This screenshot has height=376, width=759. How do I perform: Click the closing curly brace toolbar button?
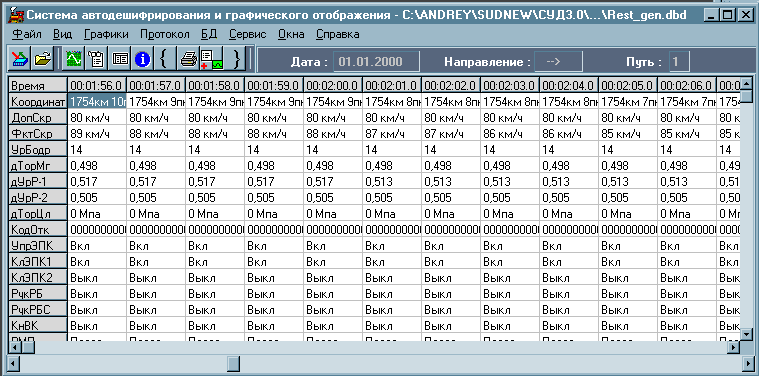point(236,59)
